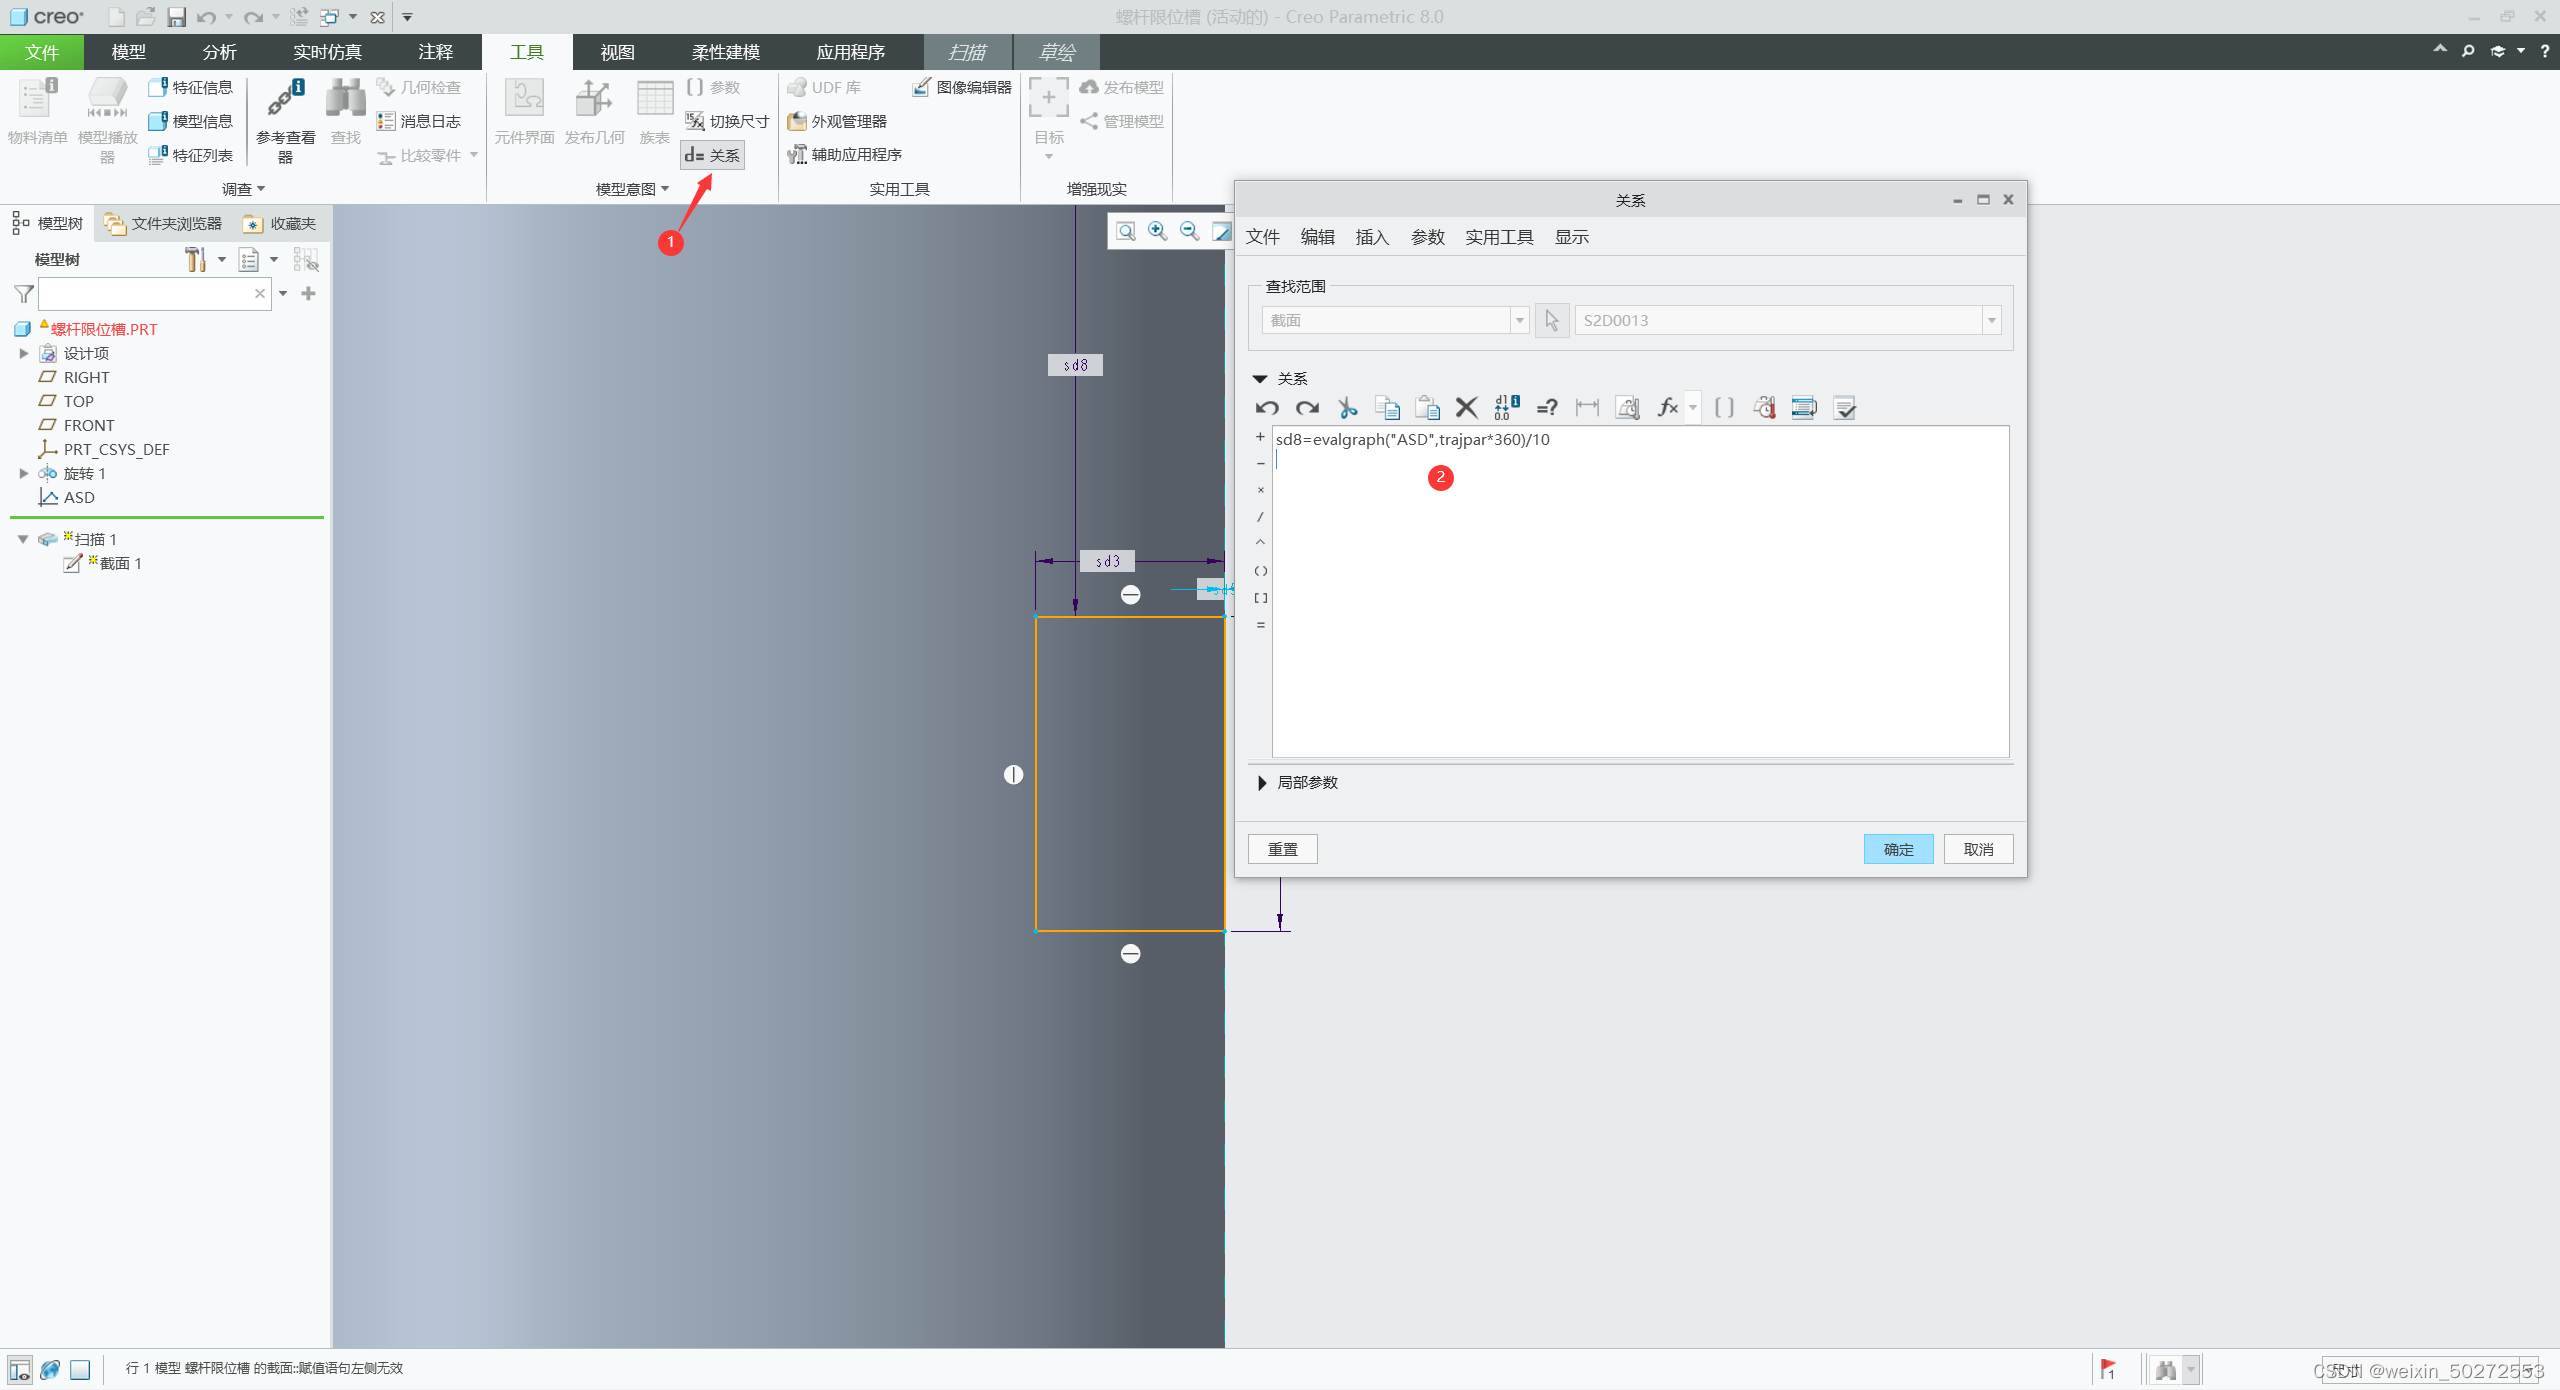Select the ASD graph feature in tree
Screen dimensions: 2560x1390
[x=78, y=497]
